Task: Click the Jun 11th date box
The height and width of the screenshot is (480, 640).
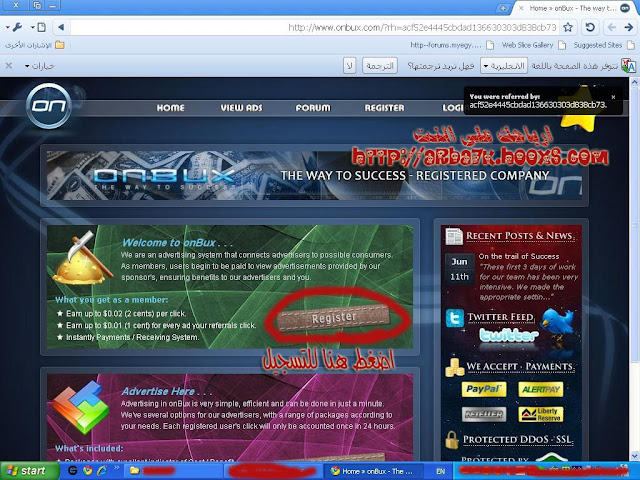Action: coord(459,269)
